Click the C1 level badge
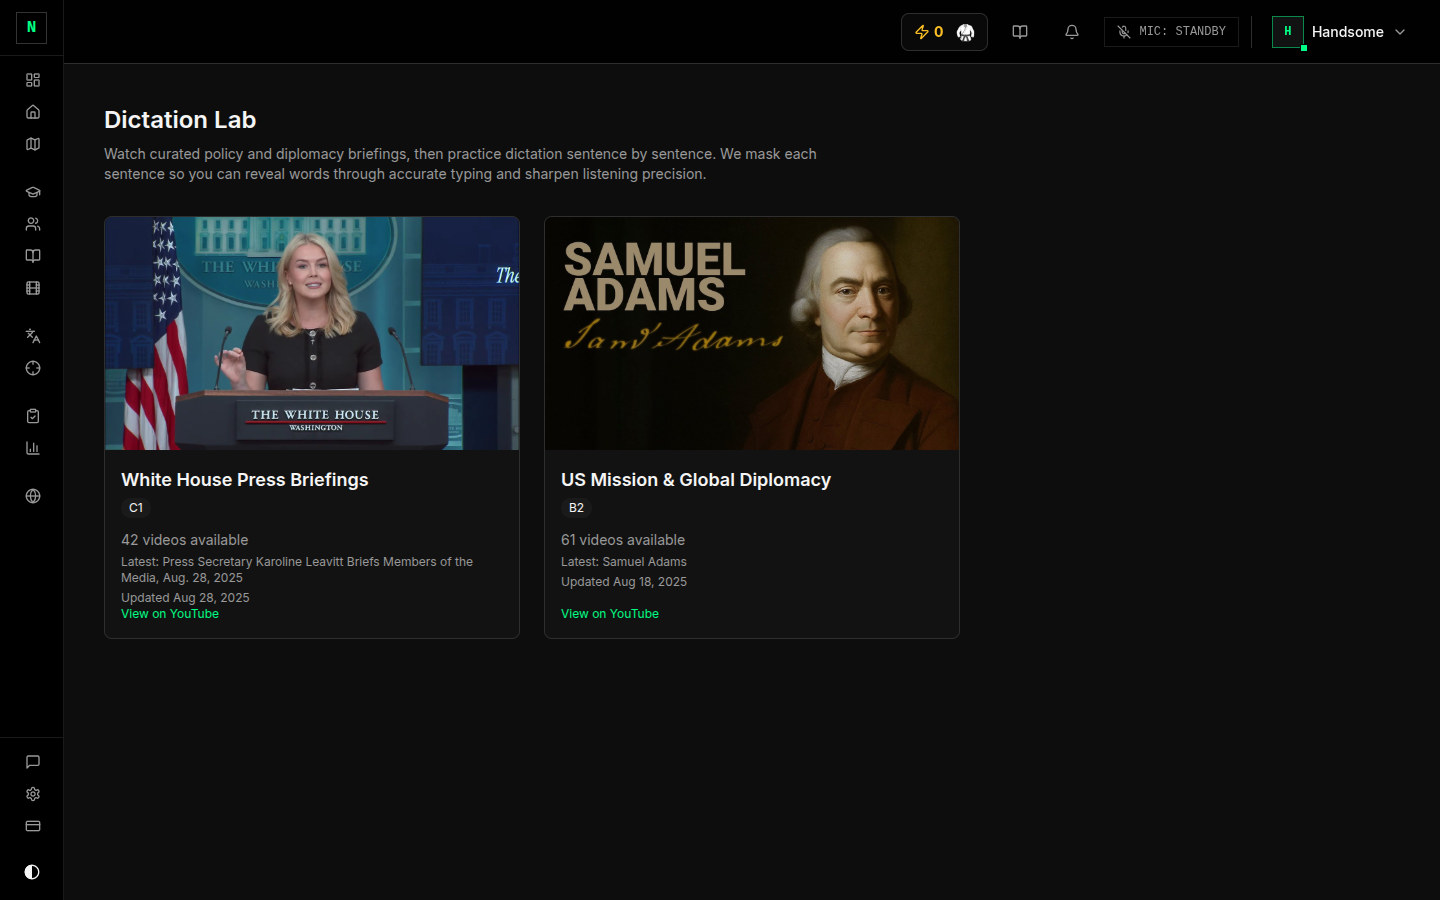This screenshot has width=1440, height=900. (136, 508)
